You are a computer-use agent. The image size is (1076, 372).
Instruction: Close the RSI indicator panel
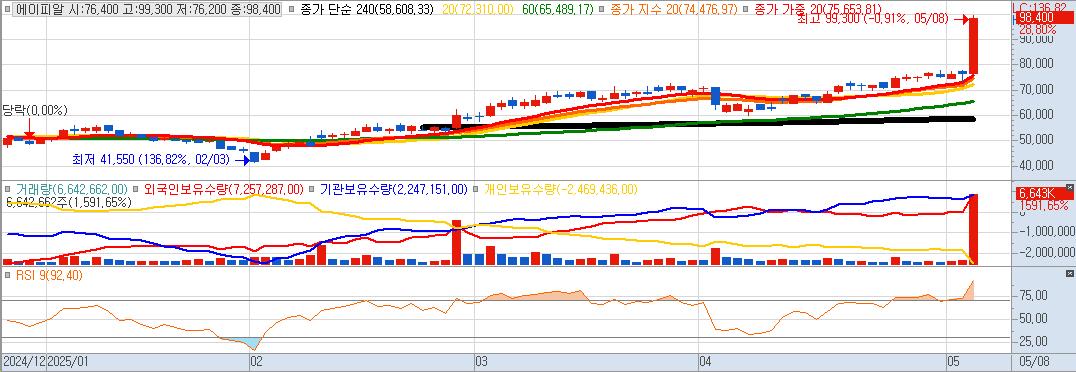click(x=1070, y=273)
